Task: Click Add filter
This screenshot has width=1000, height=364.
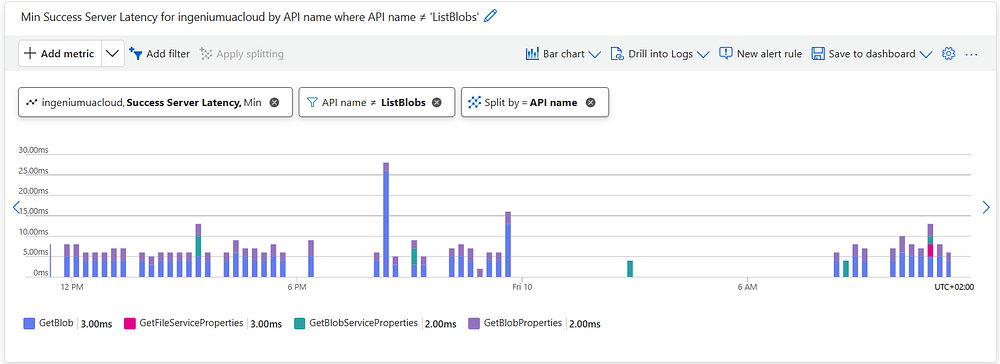Action: point(159,54)
